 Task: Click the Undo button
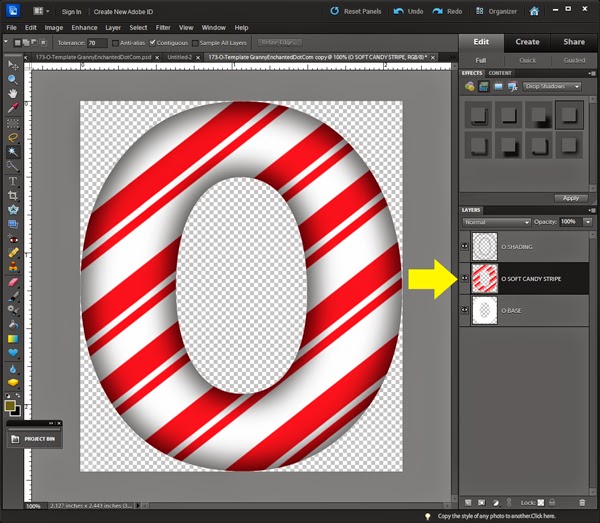tap(408, 11)
